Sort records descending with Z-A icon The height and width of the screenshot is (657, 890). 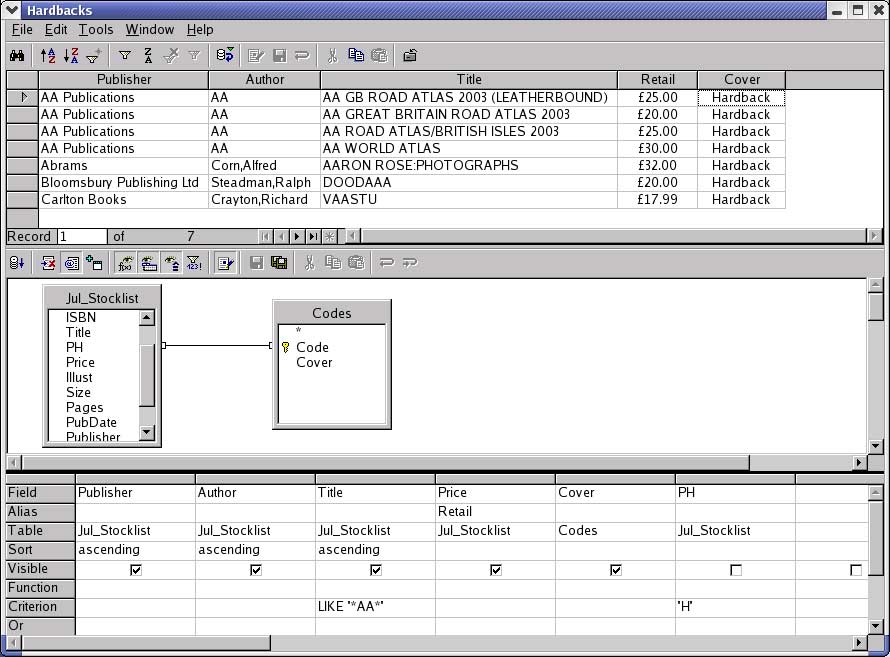pyautogui.click(x=70, y=56)
